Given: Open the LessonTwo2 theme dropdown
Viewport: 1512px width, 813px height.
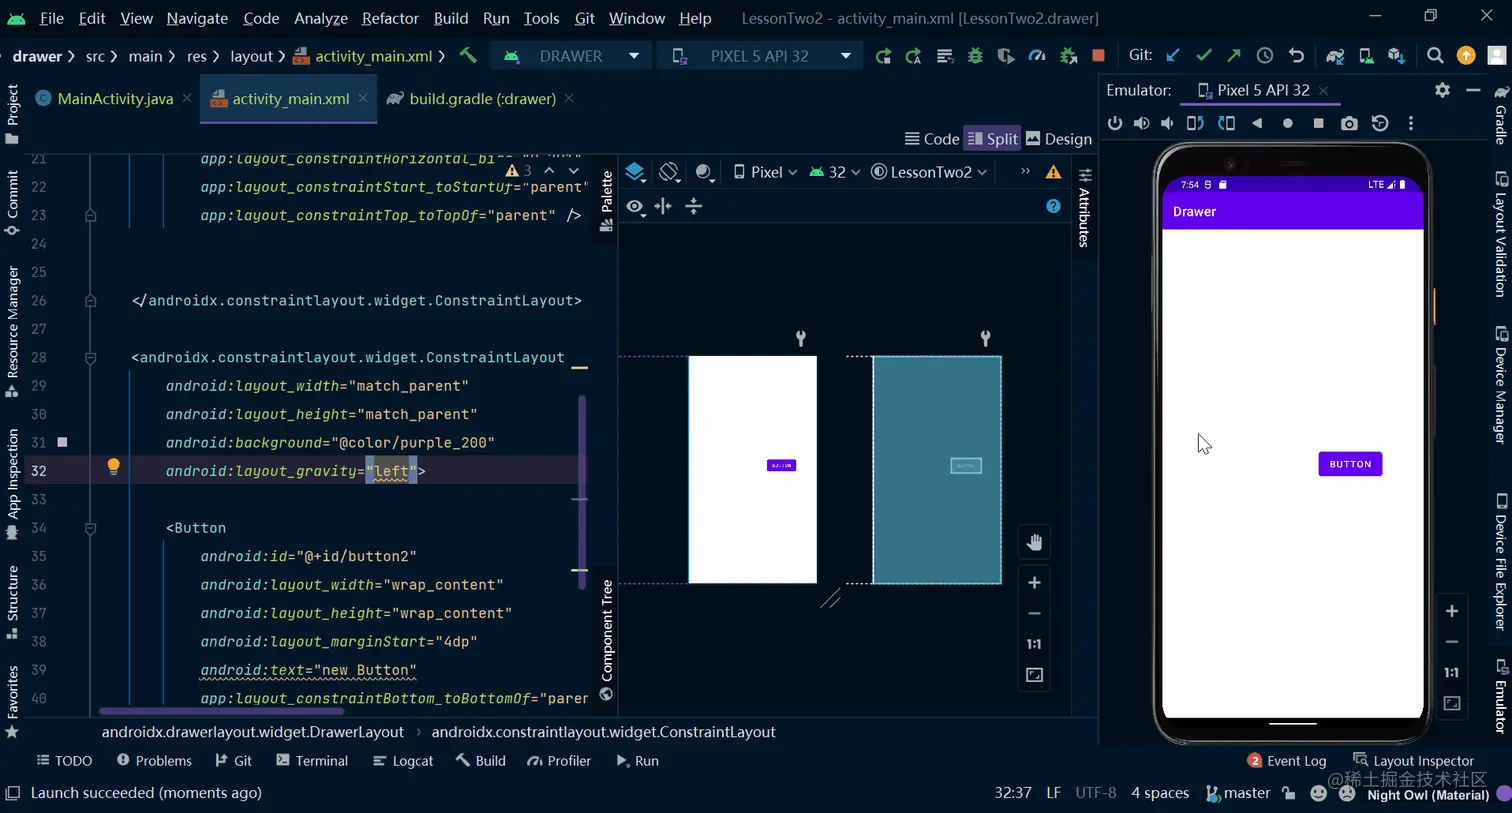Looking at the screenshot, I should (x=929, y=172).
